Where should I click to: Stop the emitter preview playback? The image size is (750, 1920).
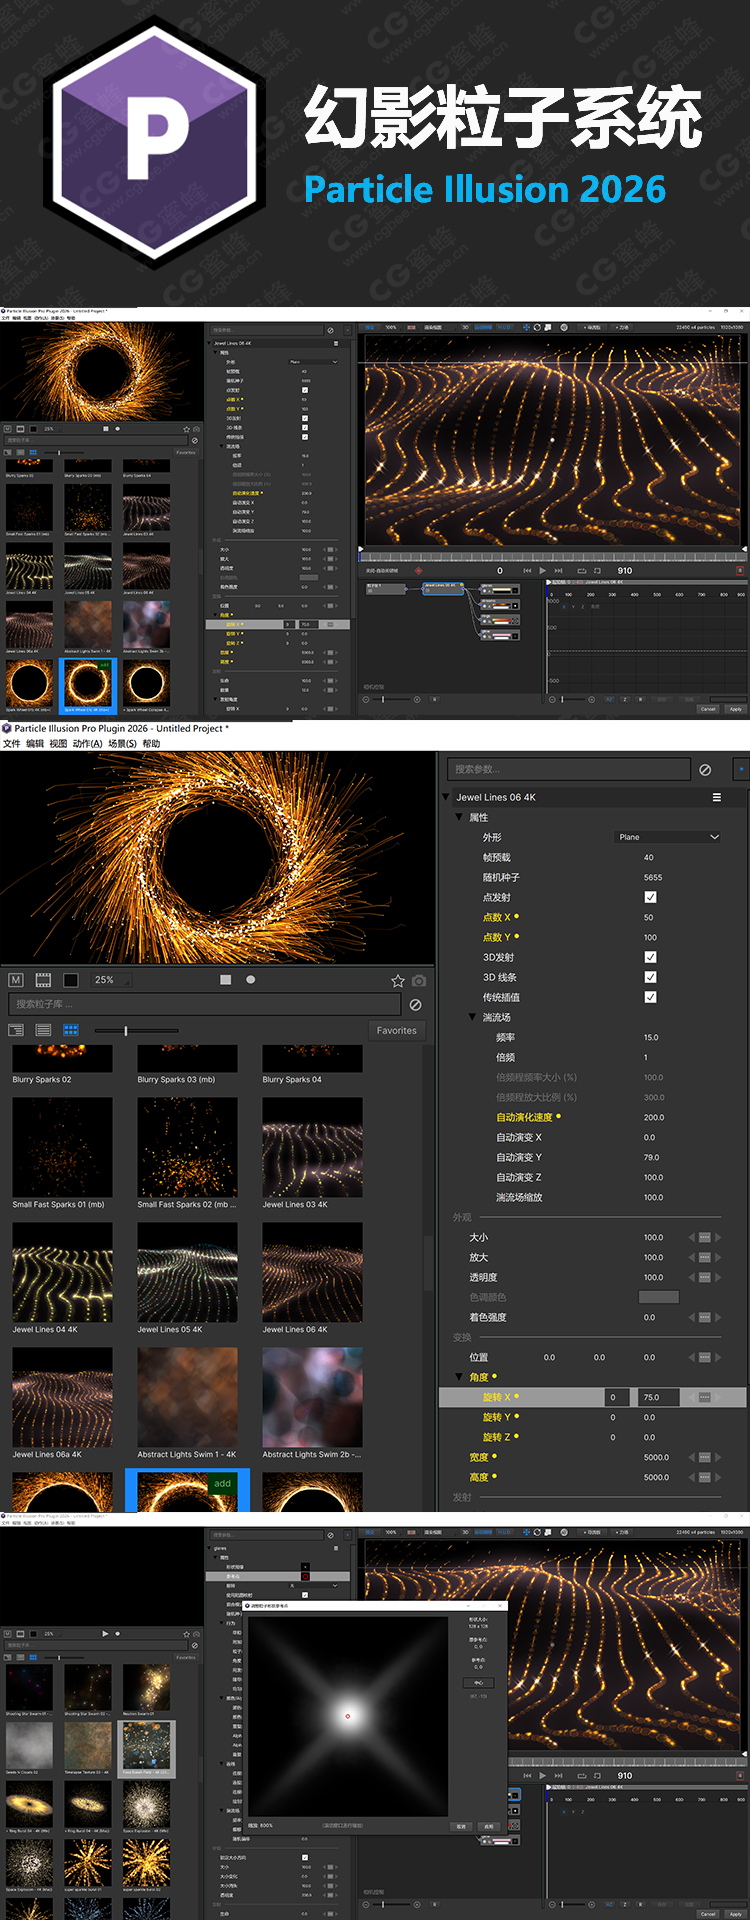point(226,980)
